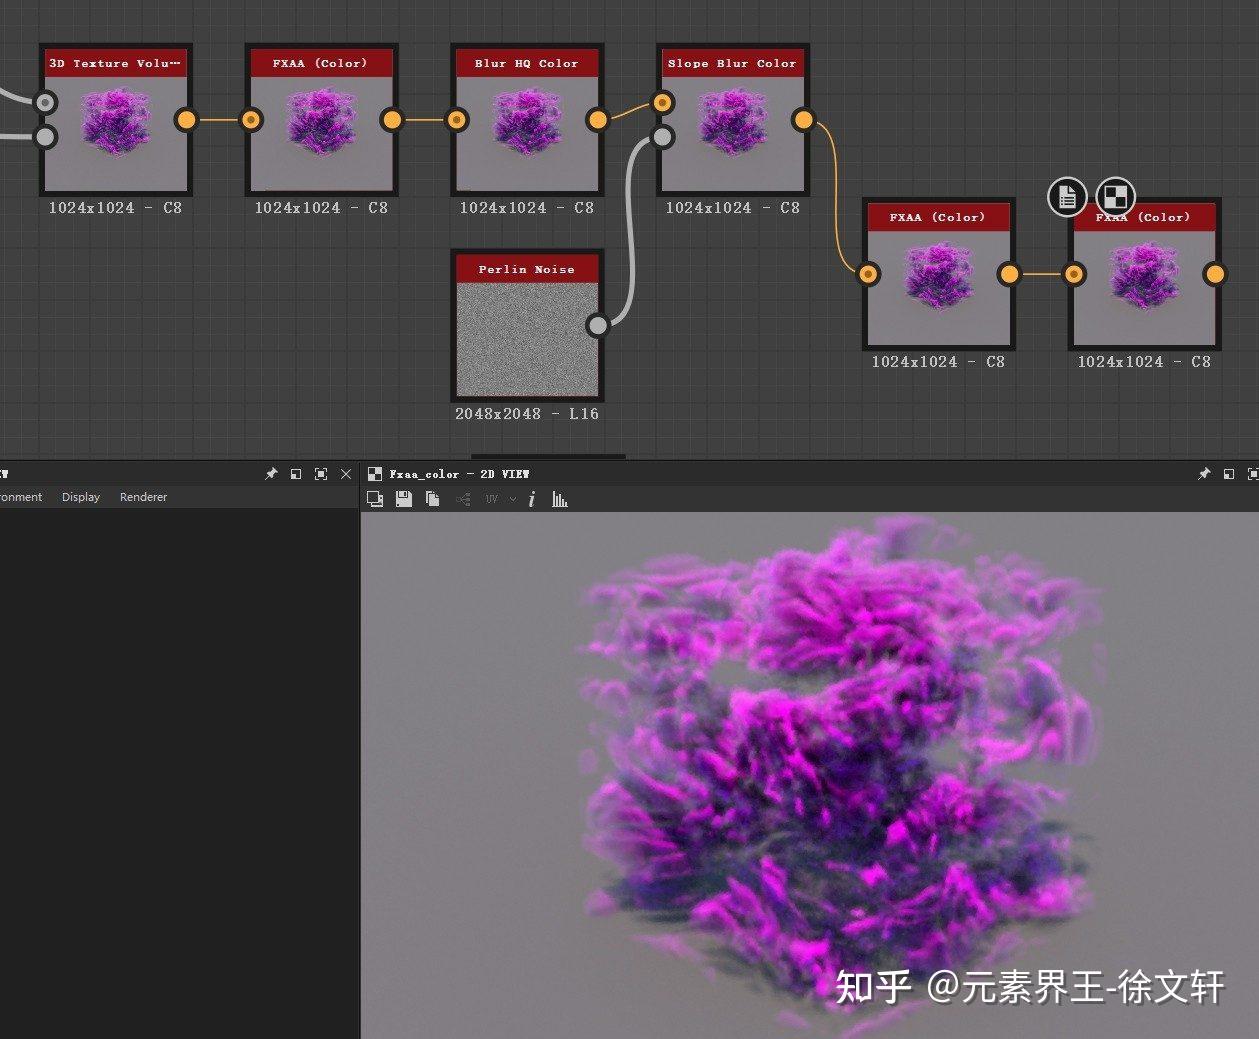
Task: Select the Display menu item in the left panel
Action: pyautogui.click(x=80, y=496)
